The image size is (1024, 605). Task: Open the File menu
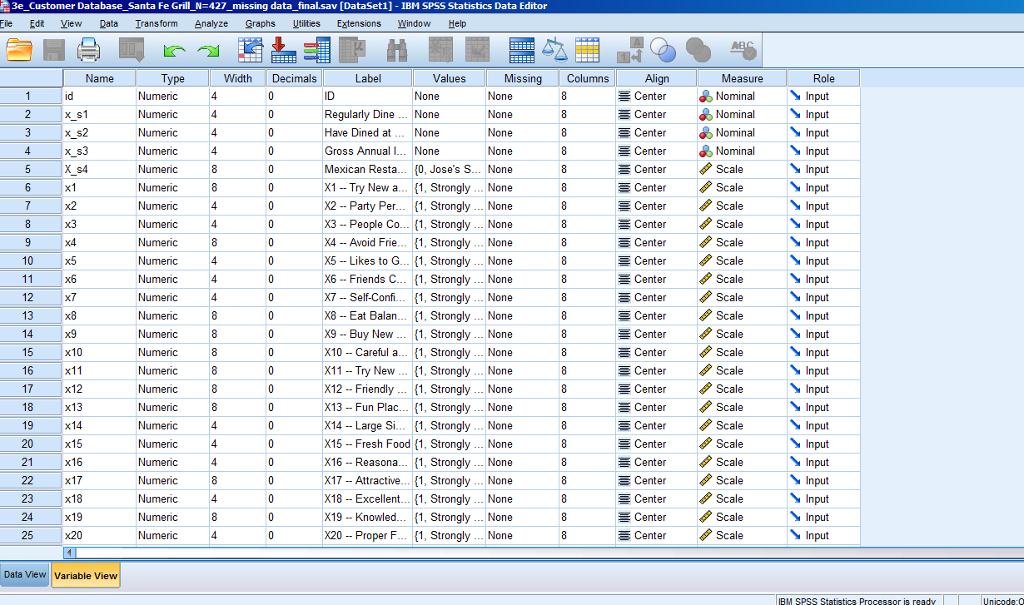[6, 24]
